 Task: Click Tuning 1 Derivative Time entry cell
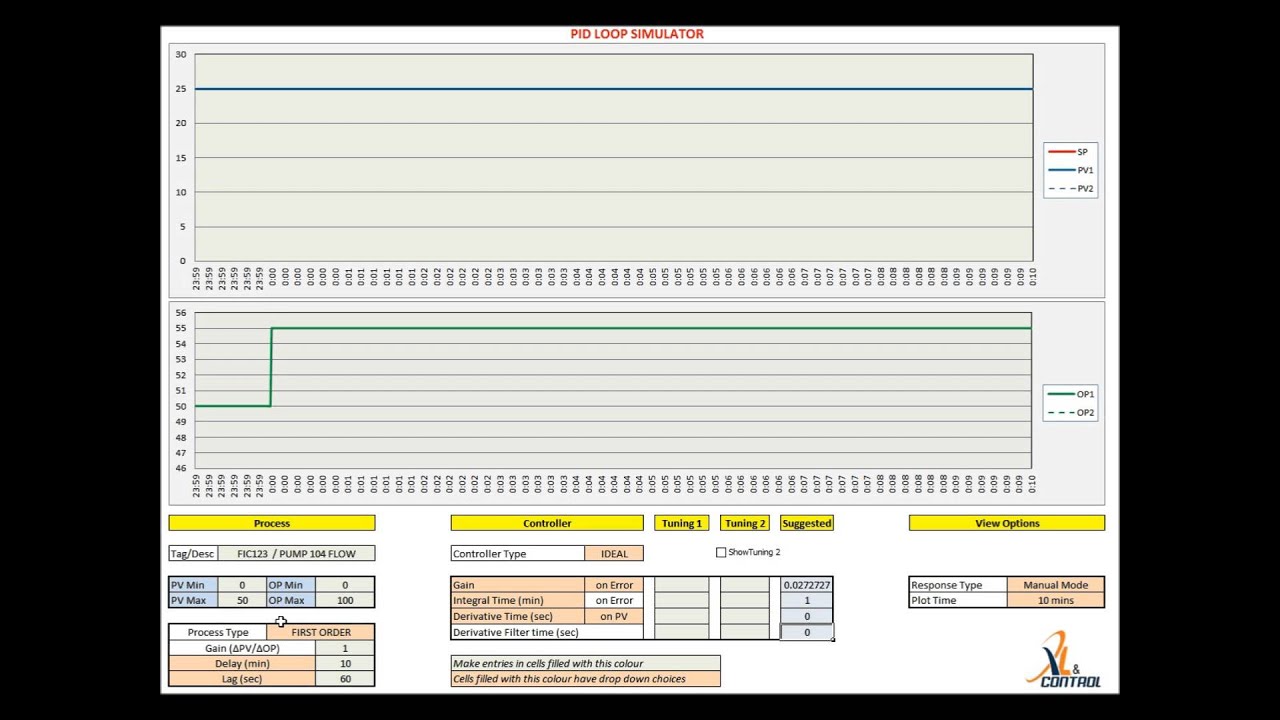pyautogui.click(x=681, y=616)
